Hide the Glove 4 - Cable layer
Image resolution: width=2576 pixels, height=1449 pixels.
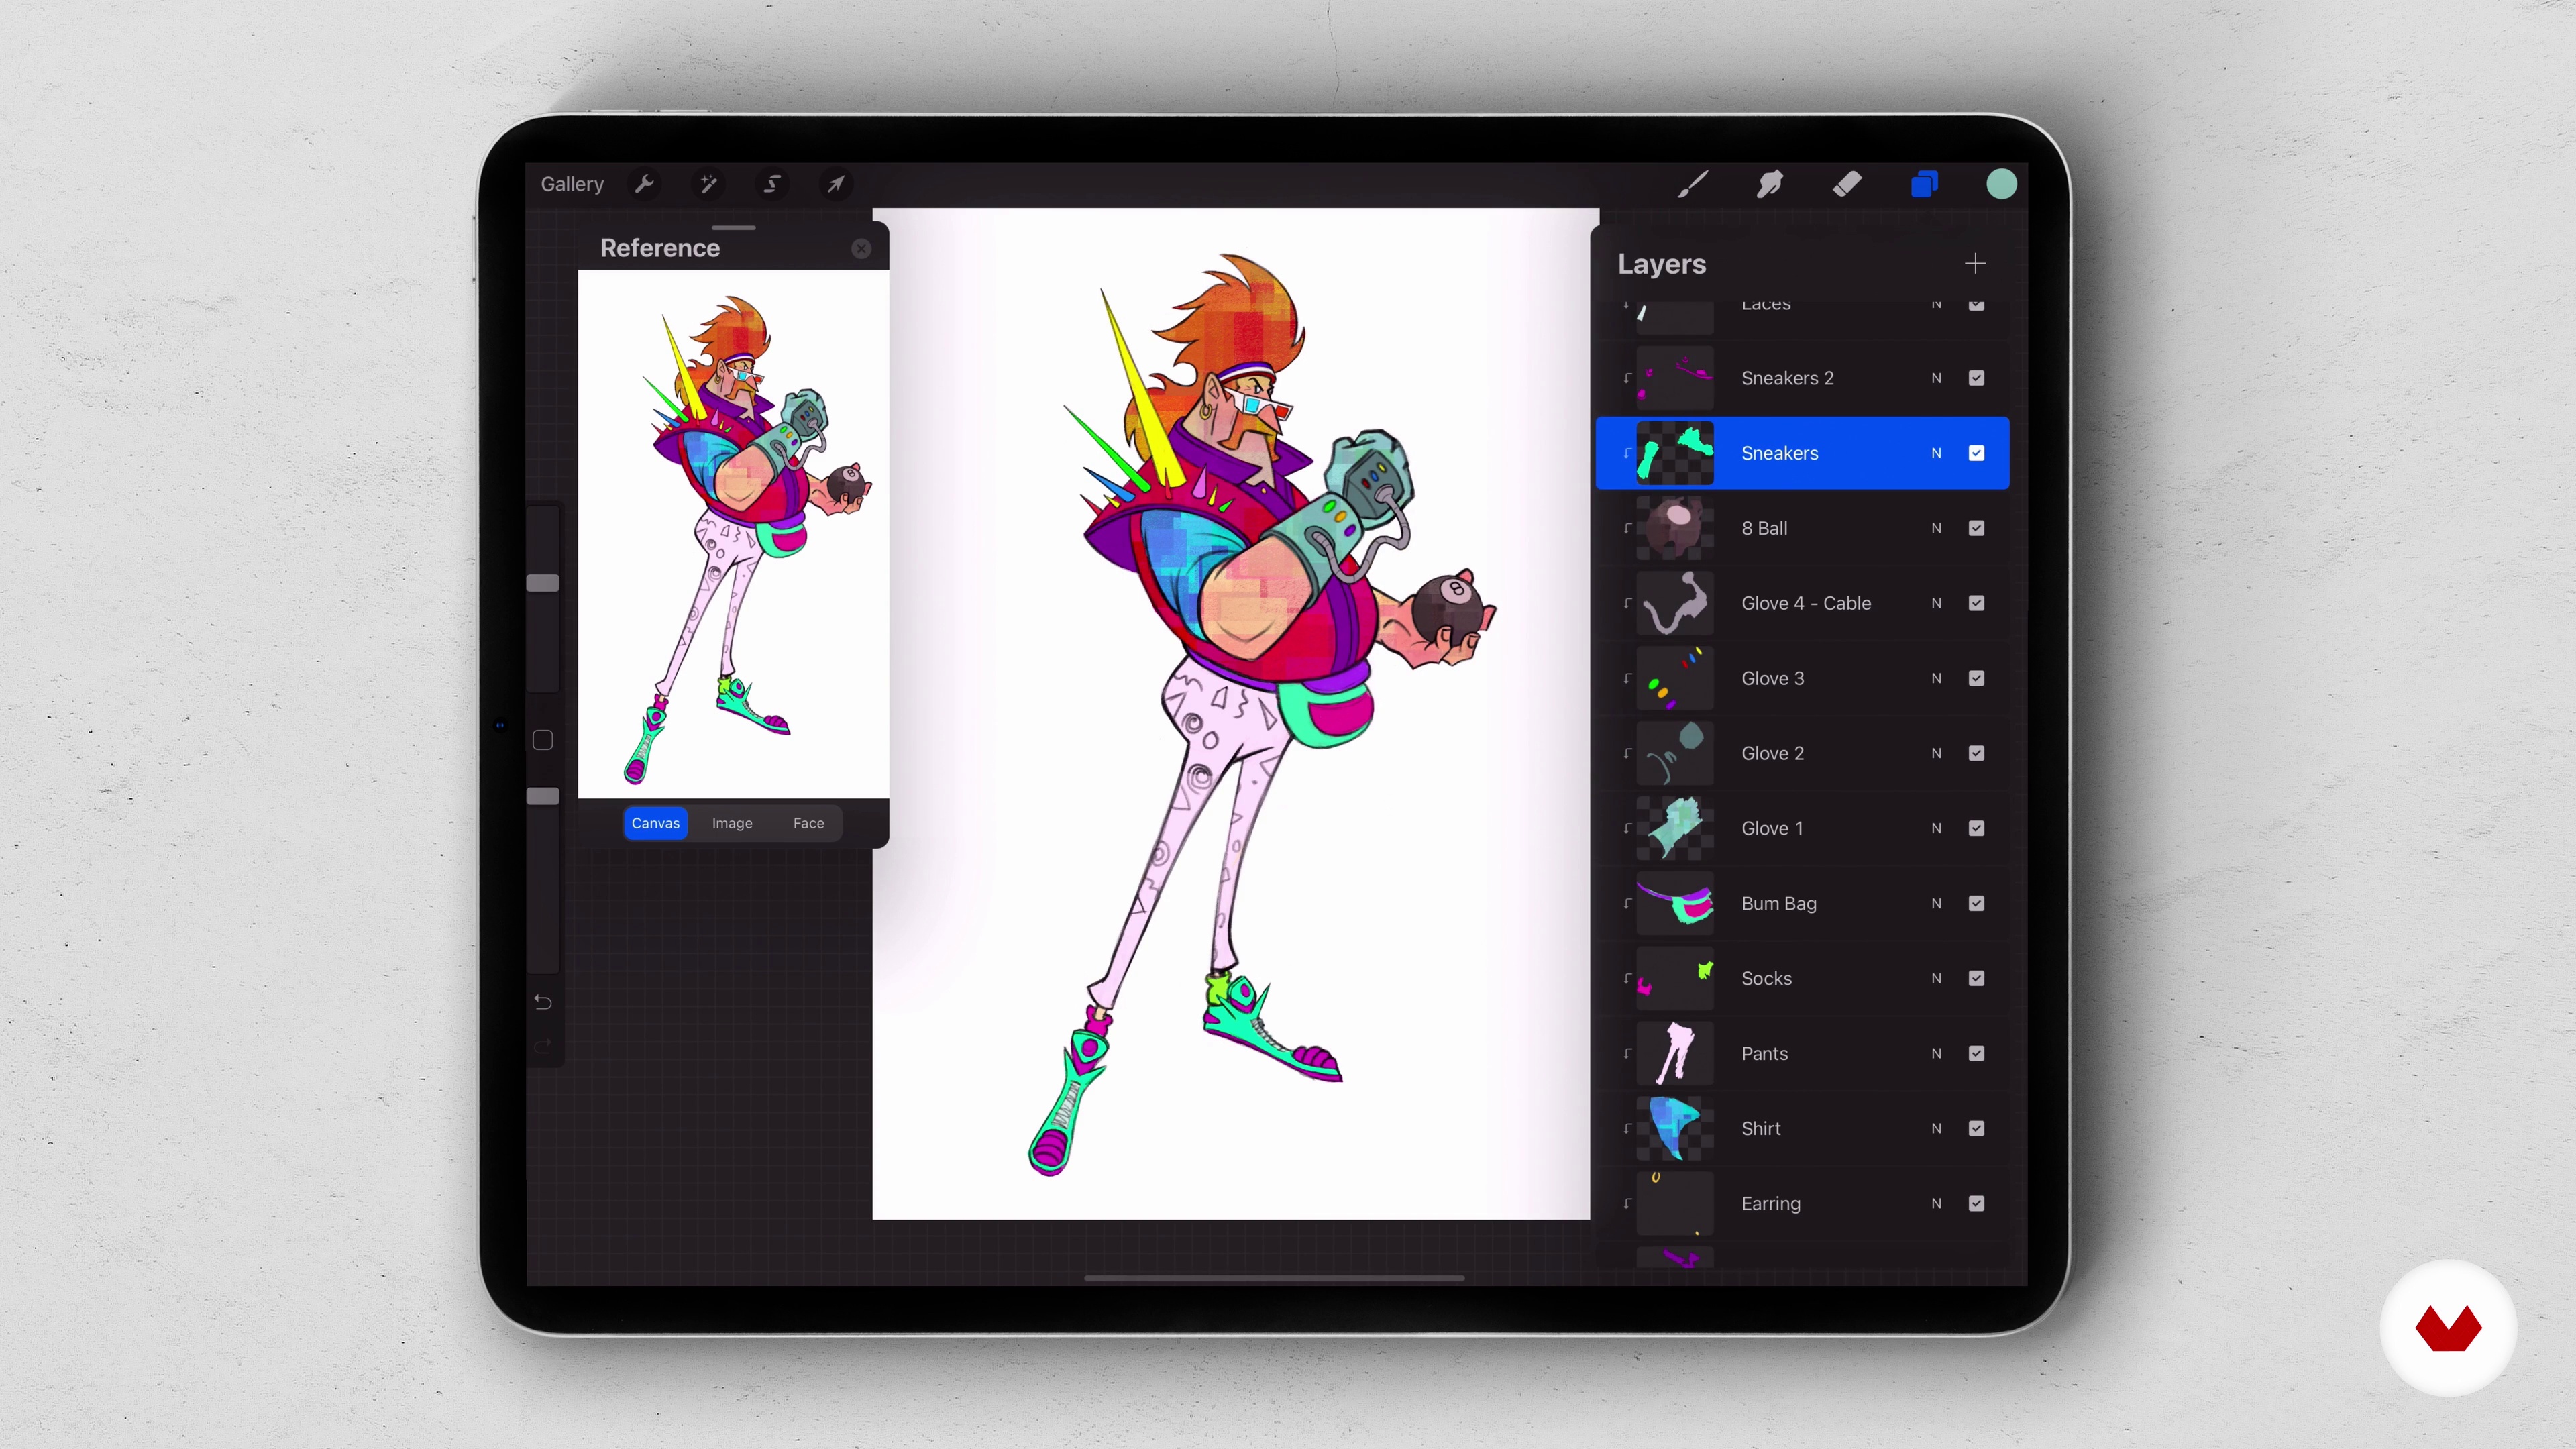(1976, 603)
